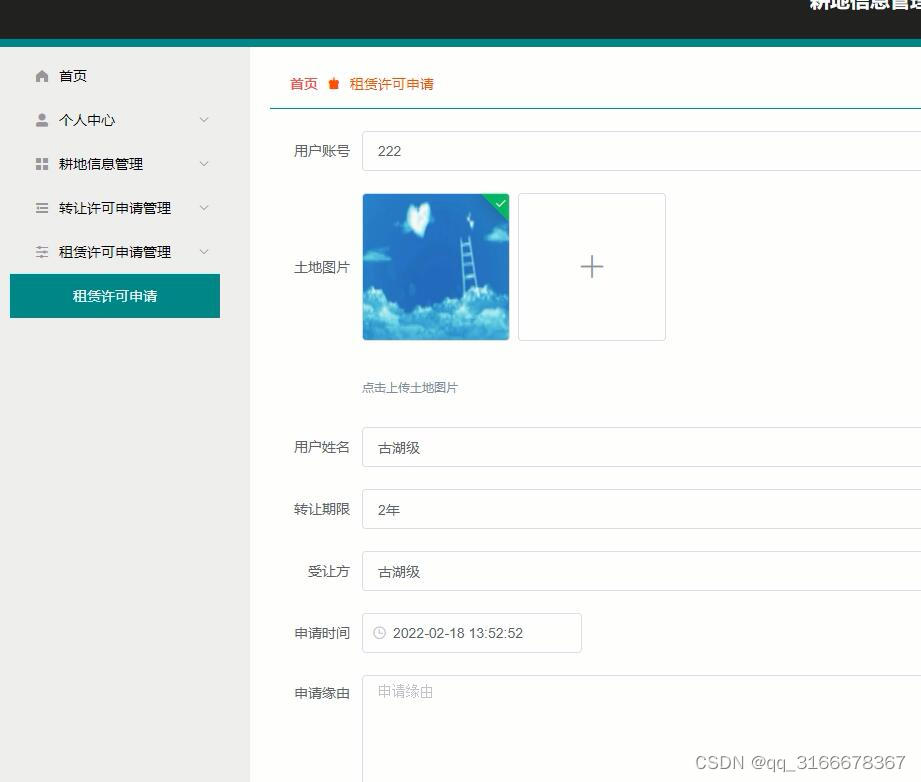Click the 租赁许可申请 breadcrumb label
The height and width of the screenshot is (782, 921).
[391, 84]
